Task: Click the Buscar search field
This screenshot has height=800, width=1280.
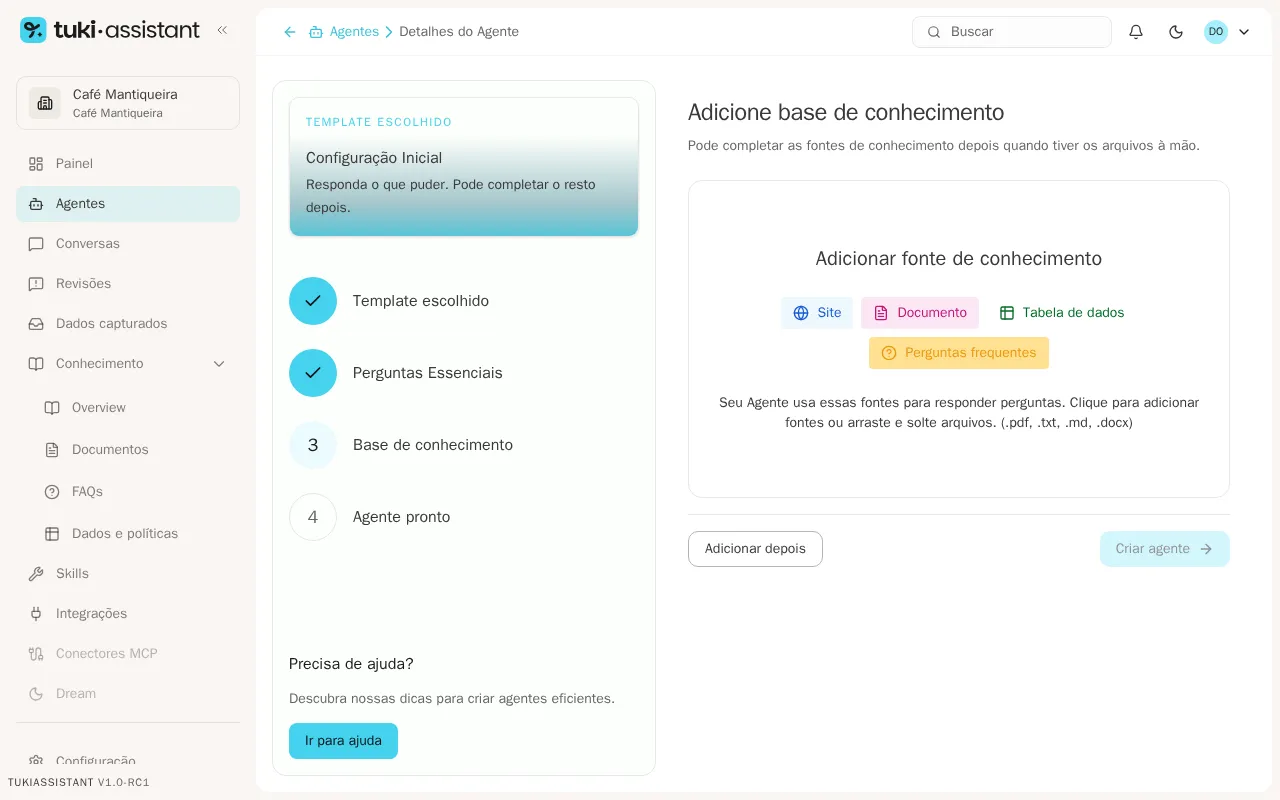Action: coord(1012,32)
